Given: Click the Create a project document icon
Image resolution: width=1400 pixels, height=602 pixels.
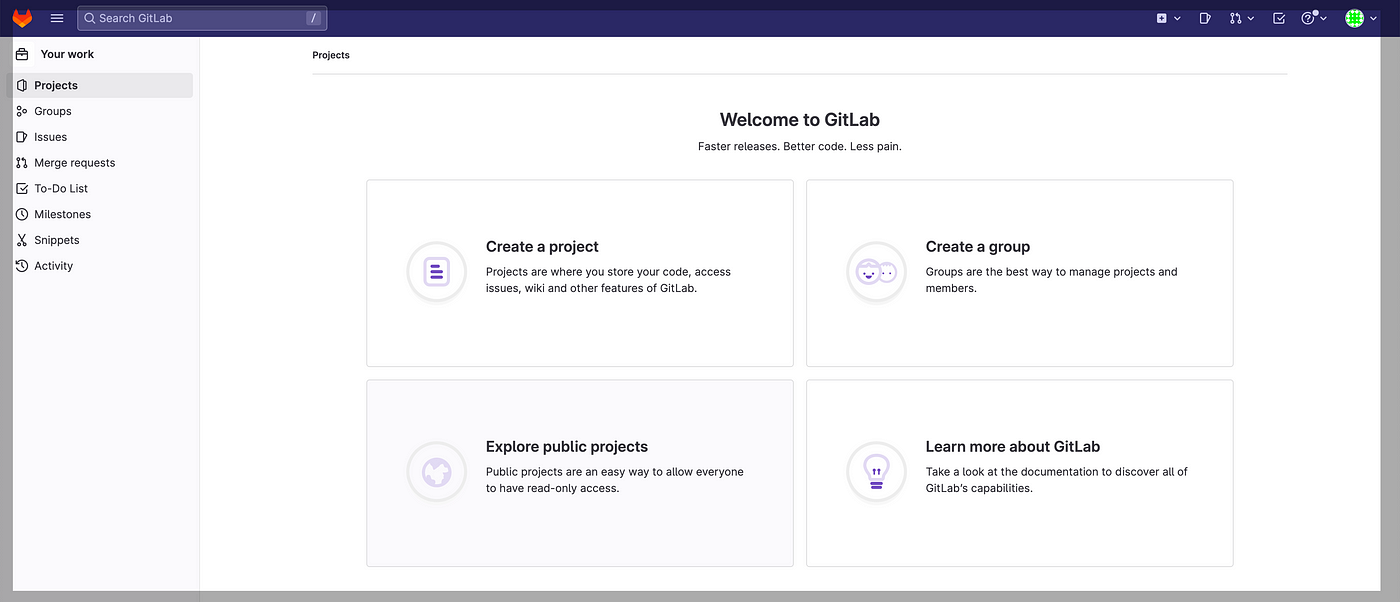Looking at the screenshot, I should point(437,272).
